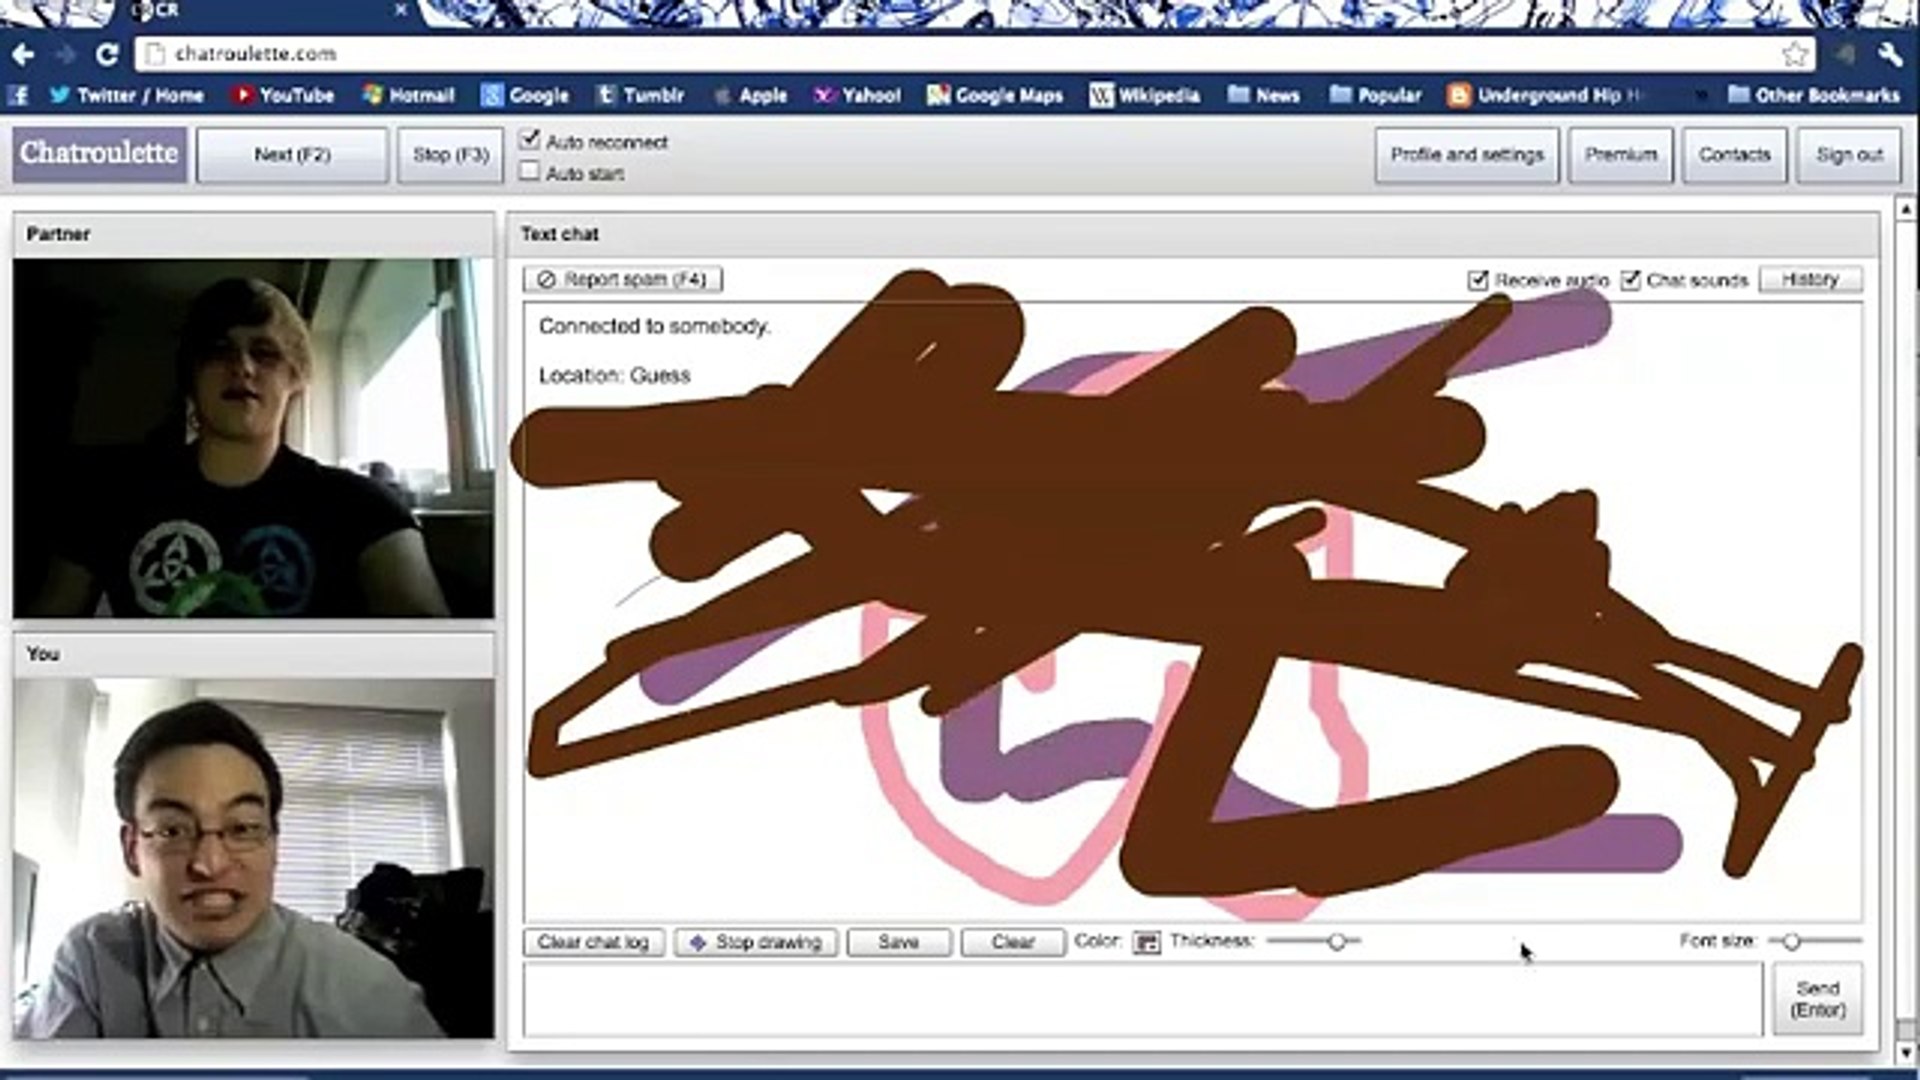Click the Chatroulette logo button
This screenshot has width=1920, height=1080.
coord(99,154)
